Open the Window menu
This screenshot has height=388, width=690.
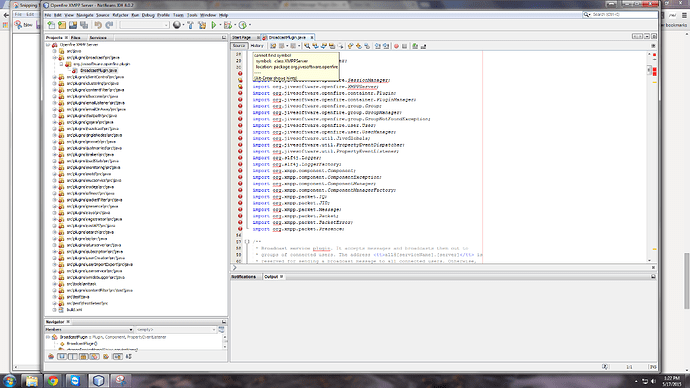208,15
